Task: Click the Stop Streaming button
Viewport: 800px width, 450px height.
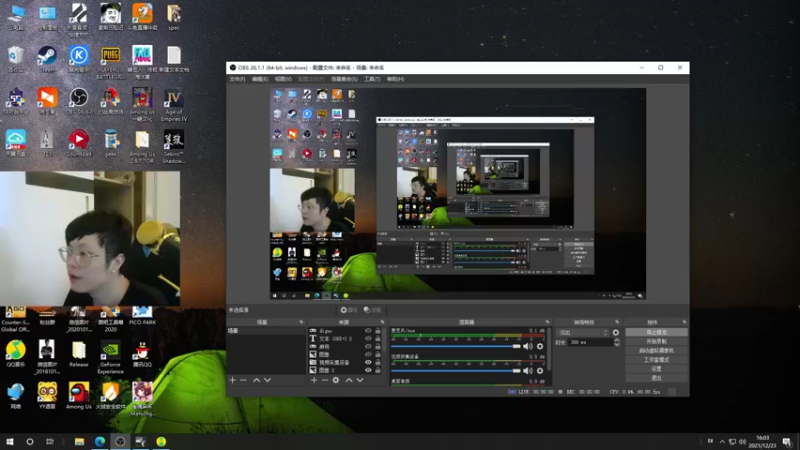Action: pyautogui.click(x=657, y=332)
